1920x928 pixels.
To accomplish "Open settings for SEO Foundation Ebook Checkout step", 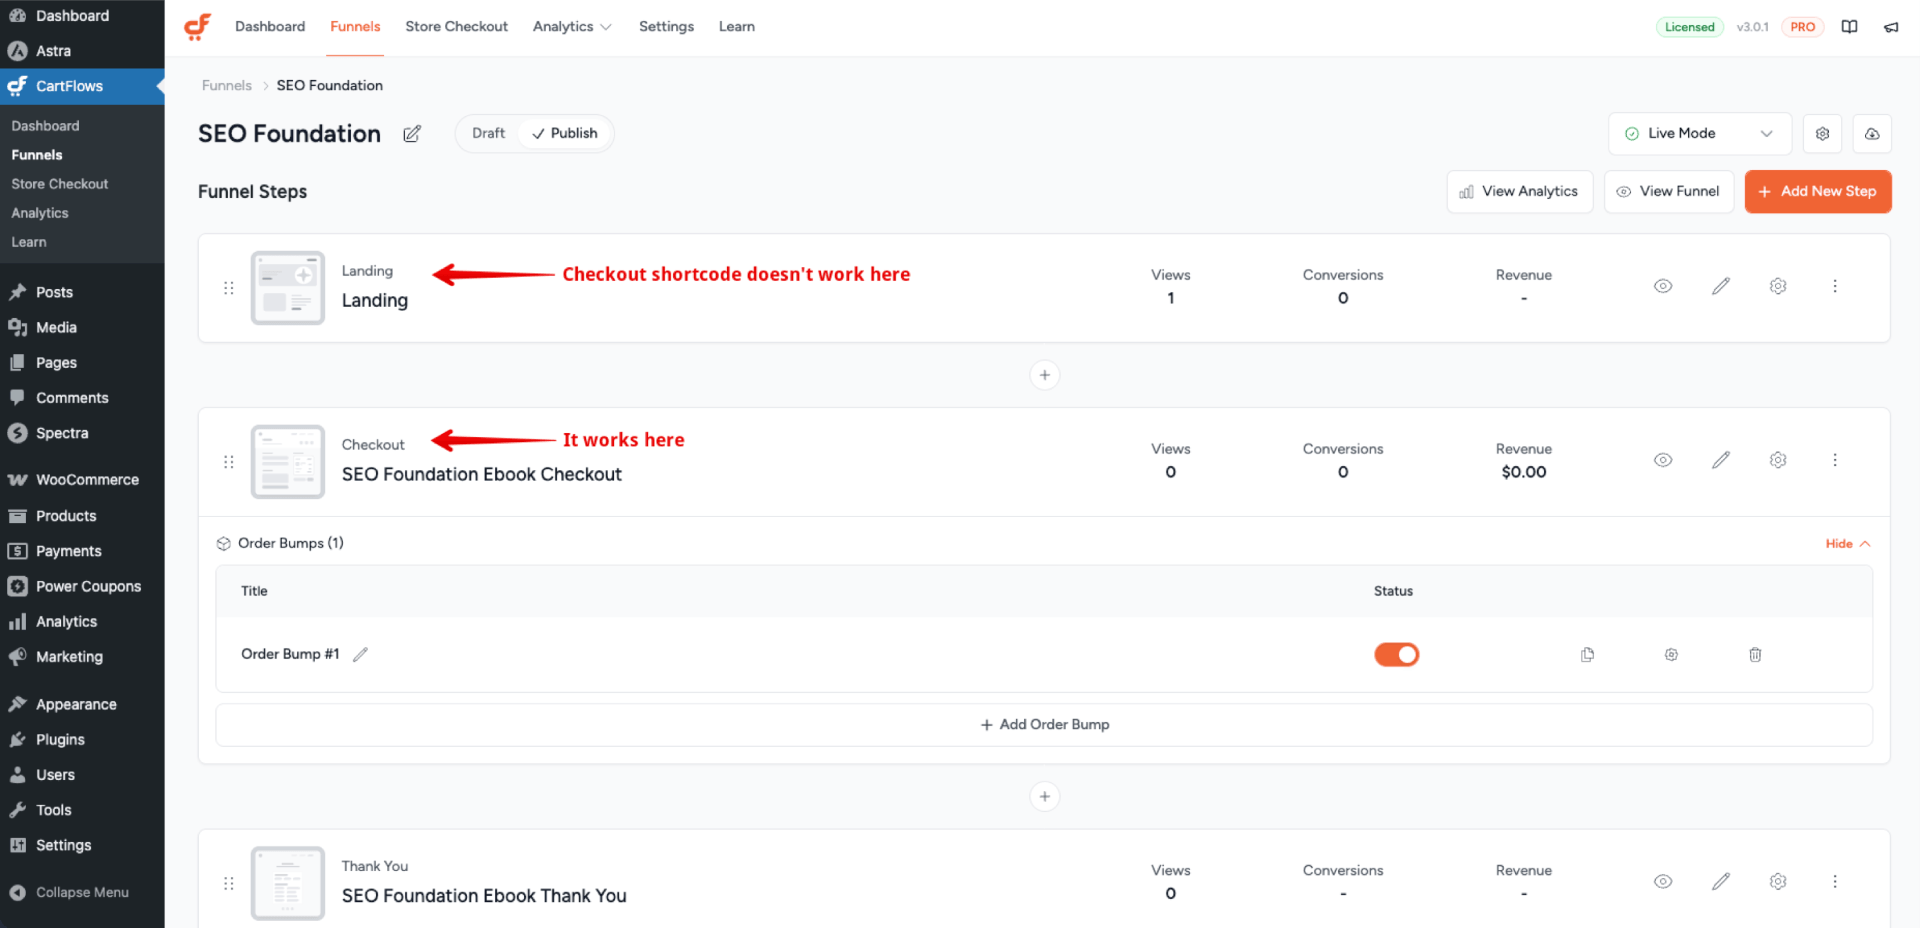I will 1778,460.
